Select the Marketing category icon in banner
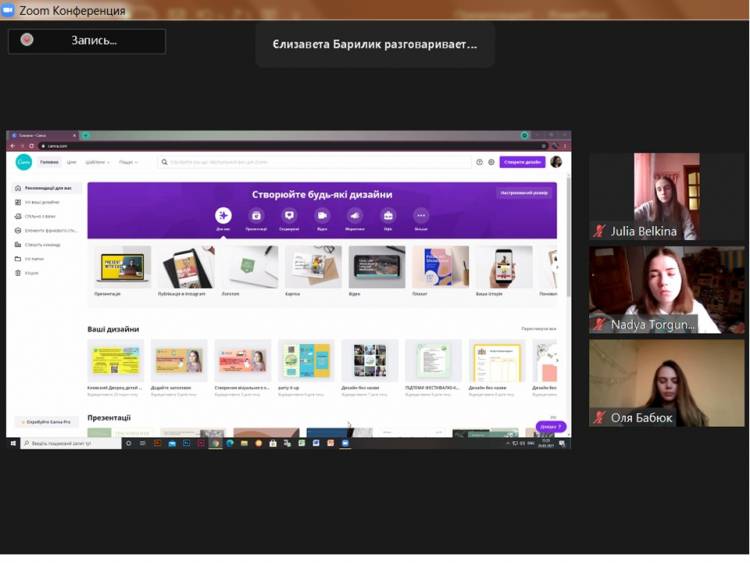 [x=355, y=215]
